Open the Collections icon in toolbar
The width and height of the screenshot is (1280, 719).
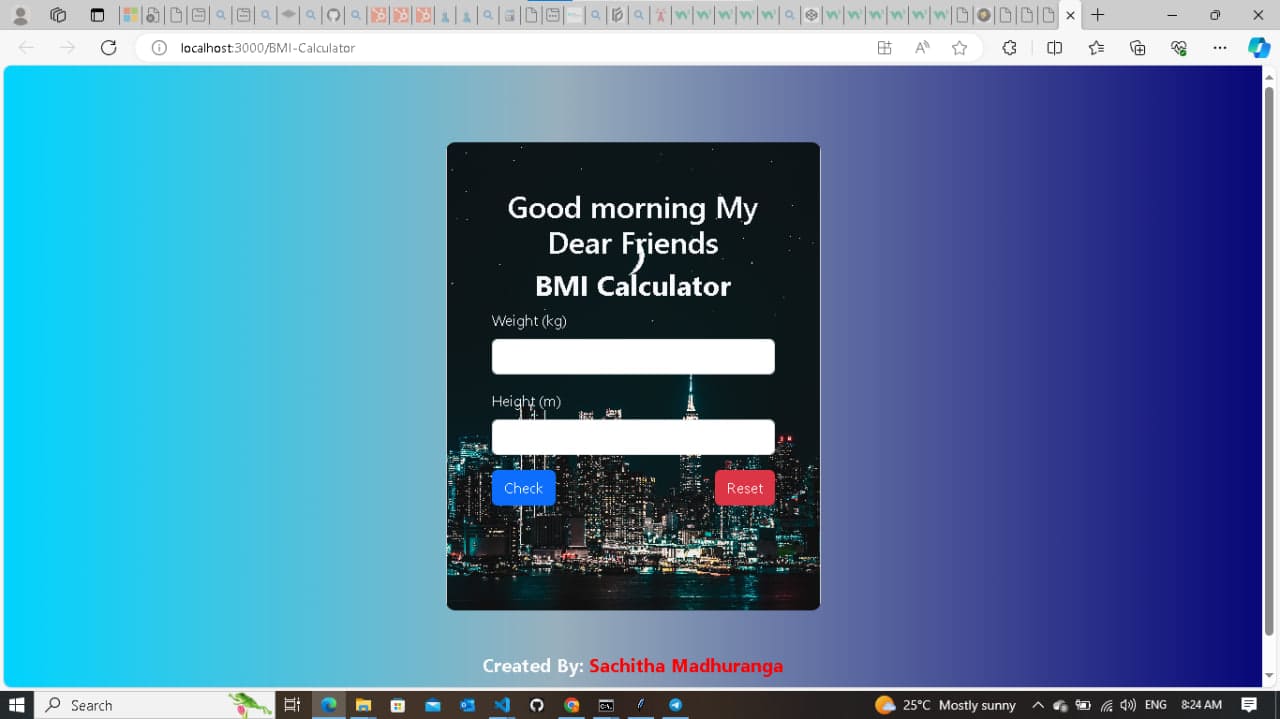(1137, 48)
